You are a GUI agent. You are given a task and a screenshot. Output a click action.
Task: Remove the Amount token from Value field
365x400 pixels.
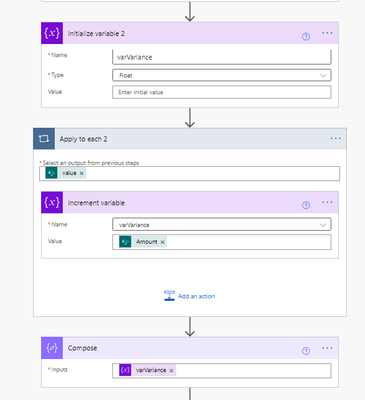(x=163, y=242)
